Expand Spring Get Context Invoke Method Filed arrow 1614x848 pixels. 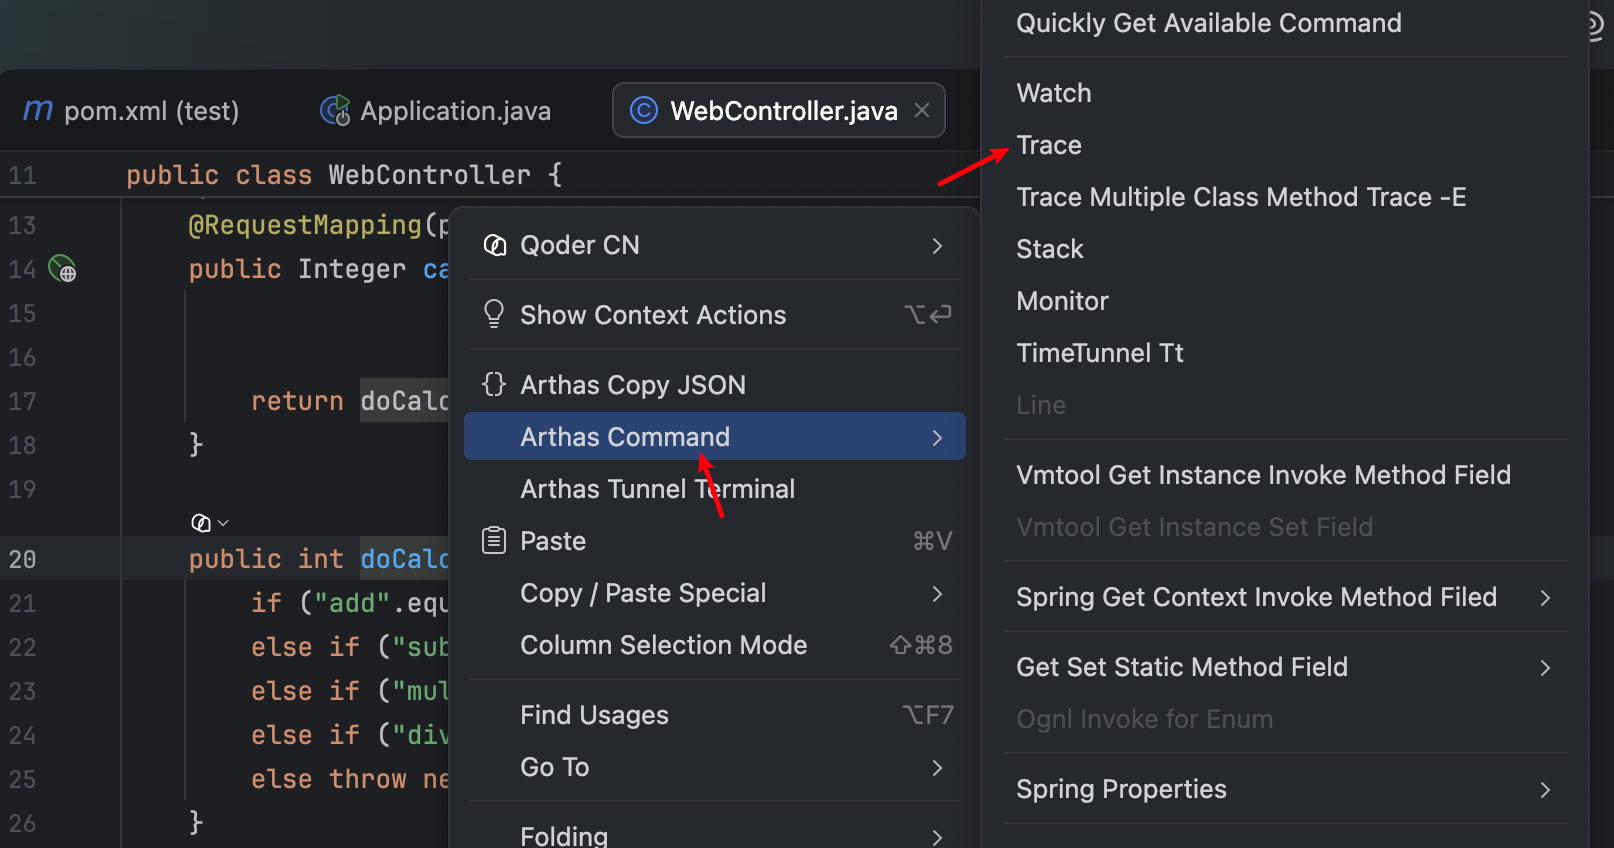pos(1545,598)
